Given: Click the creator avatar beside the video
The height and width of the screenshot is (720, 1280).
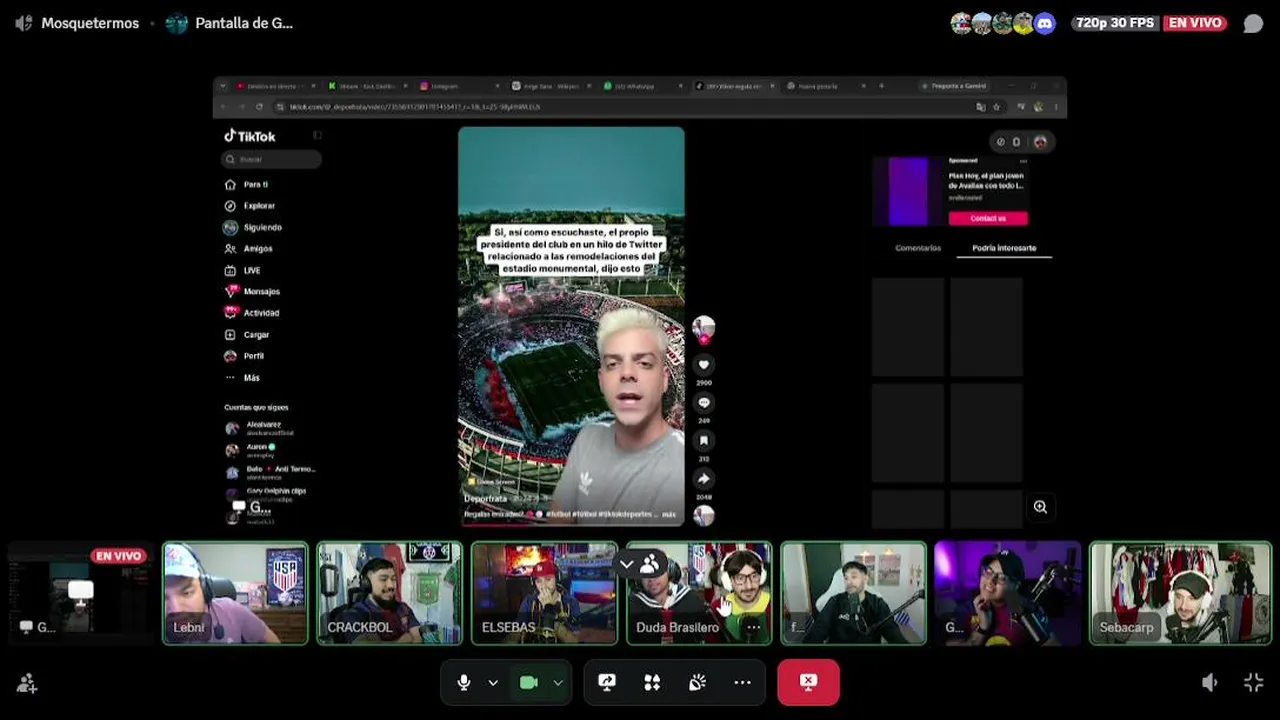Looking at the screenshot, I should 704,328.
